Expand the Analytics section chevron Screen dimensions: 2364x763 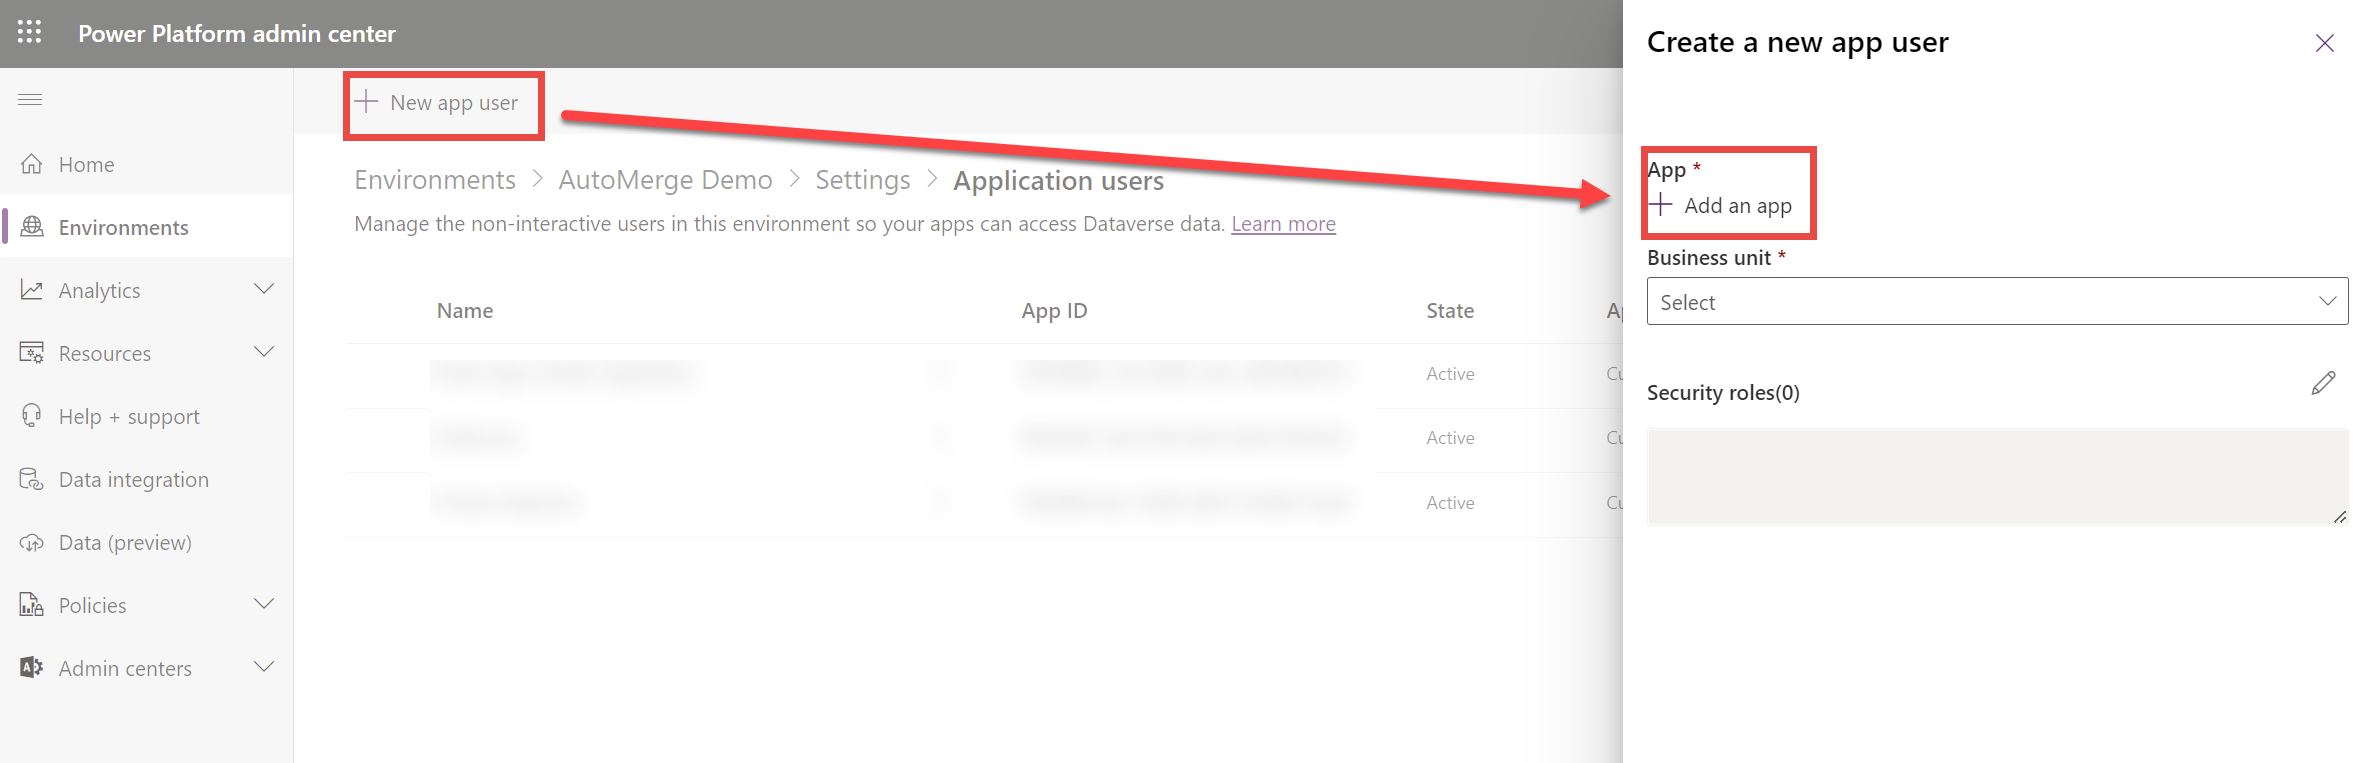[x=264, y=290]
